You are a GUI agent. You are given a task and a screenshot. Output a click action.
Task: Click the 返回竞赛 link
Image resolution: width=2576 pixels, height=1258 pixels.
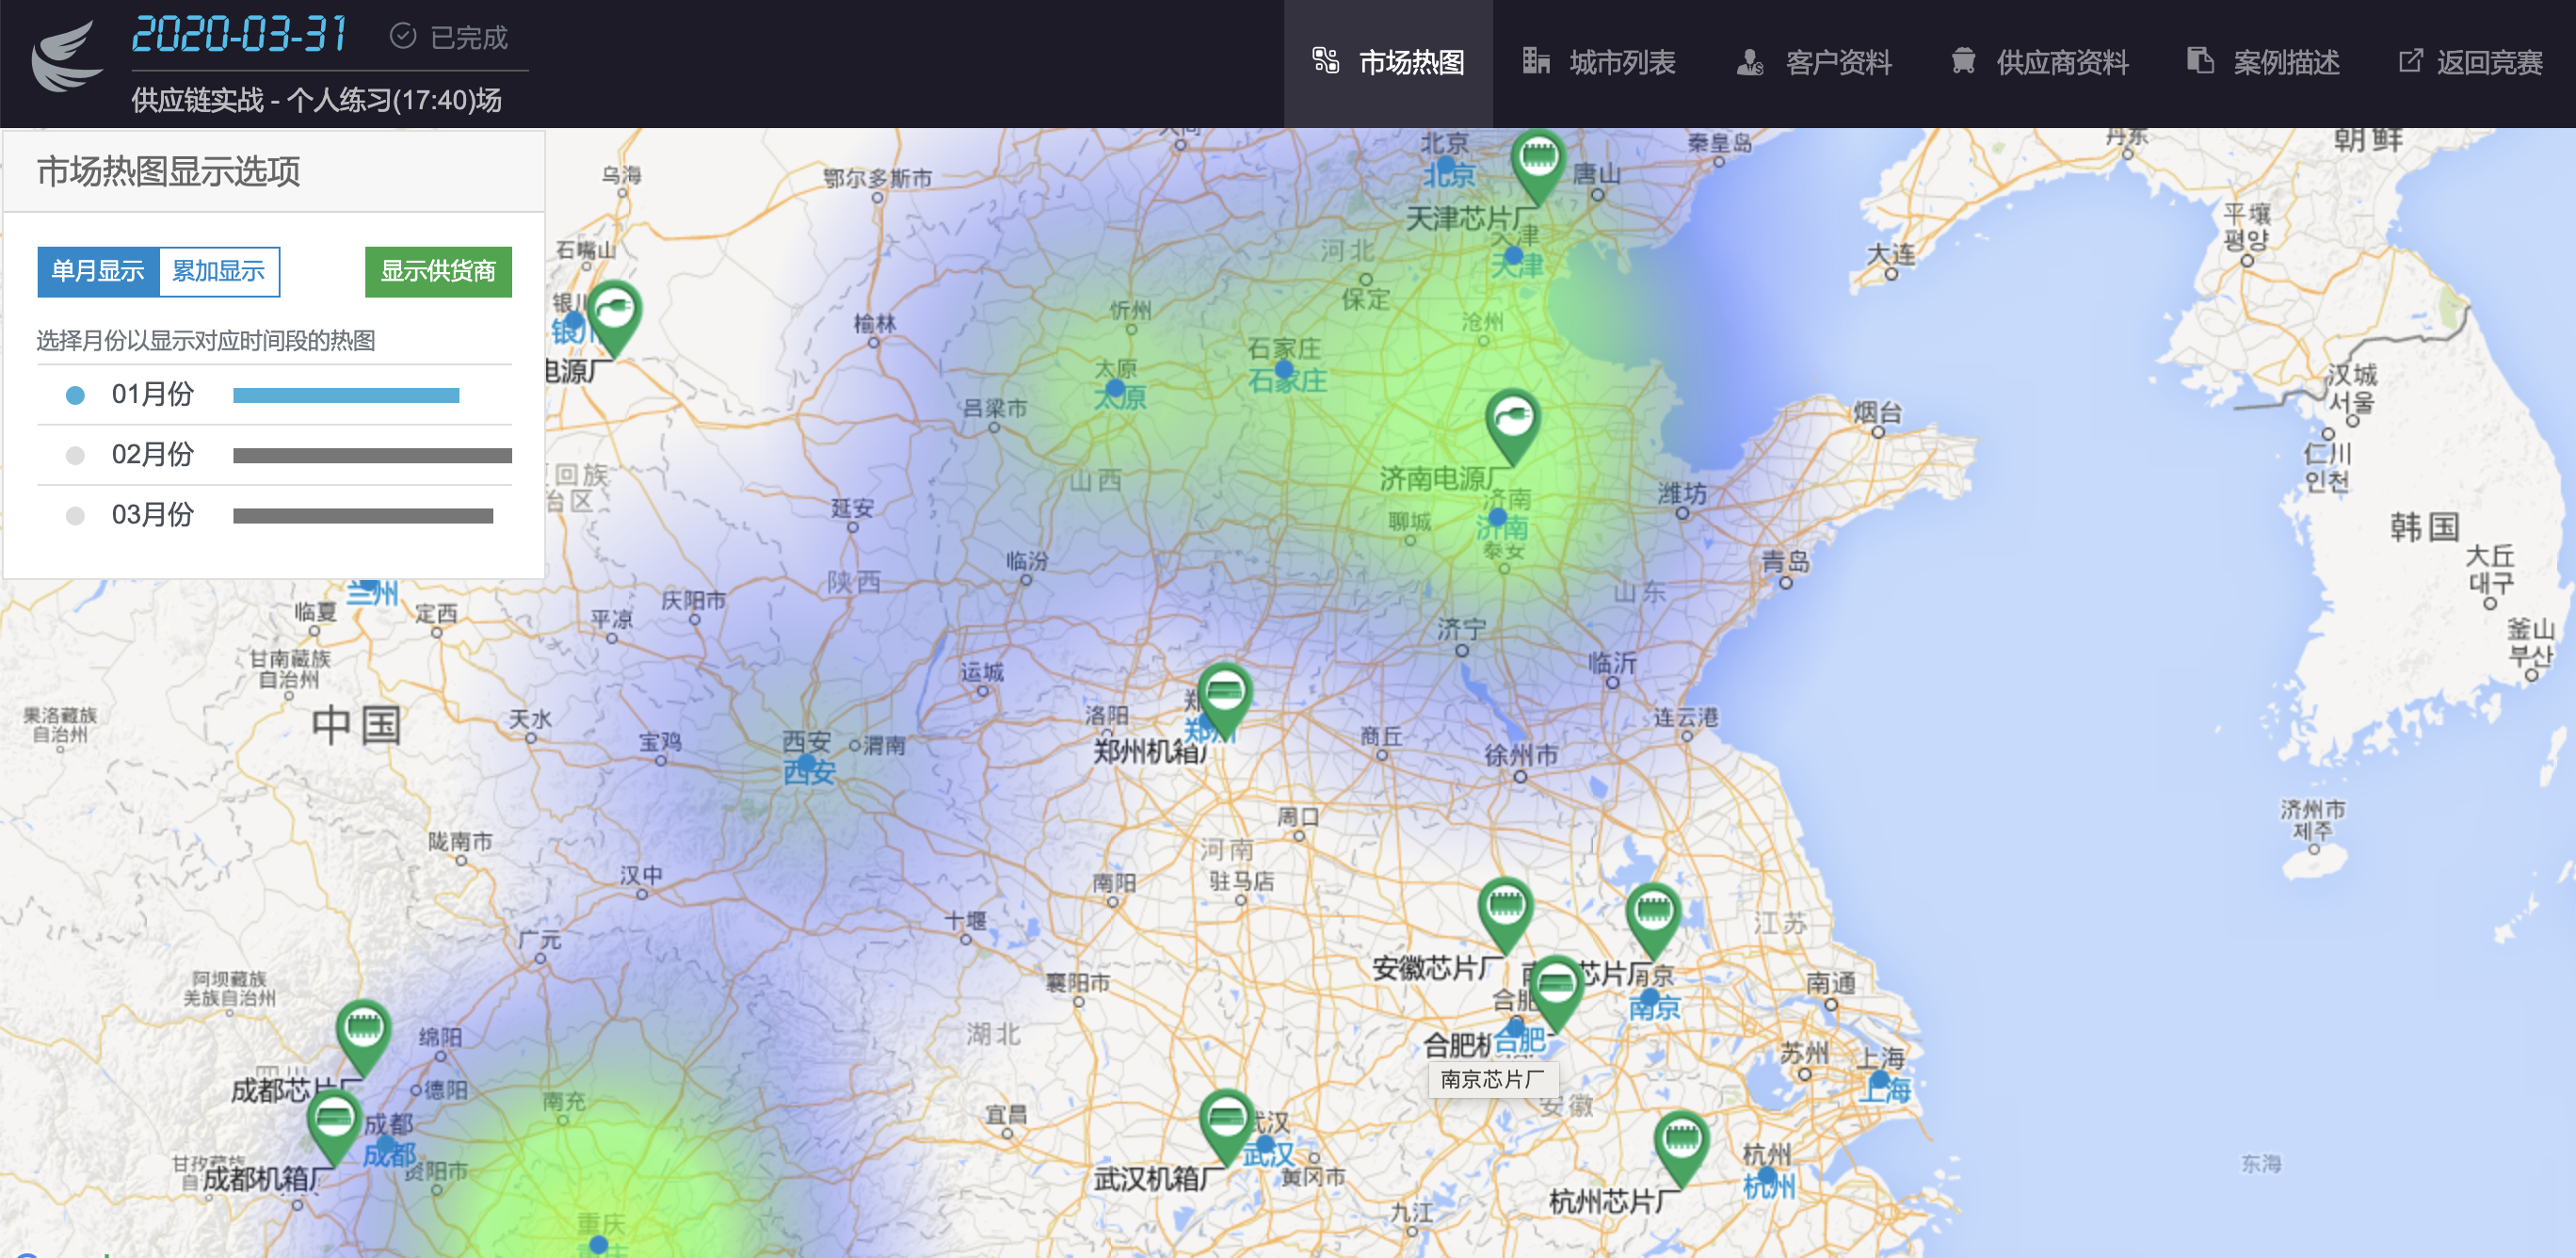(x=2470, y=63)
